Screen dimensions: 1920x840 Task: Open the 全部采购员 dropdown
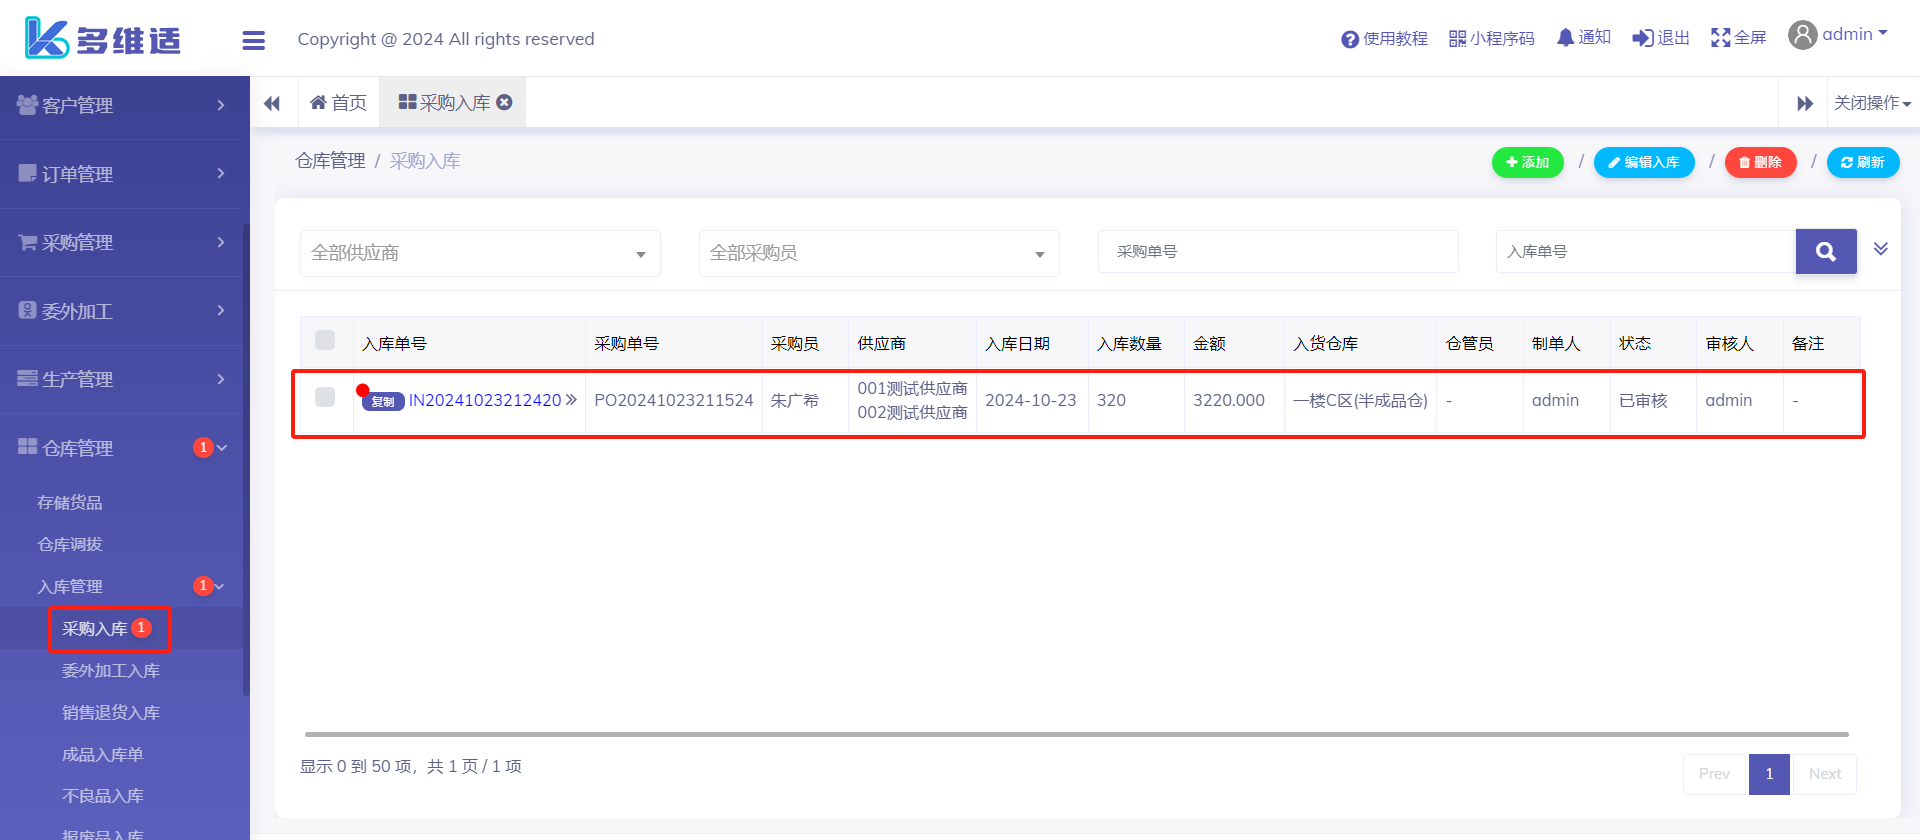coord(878,253)
